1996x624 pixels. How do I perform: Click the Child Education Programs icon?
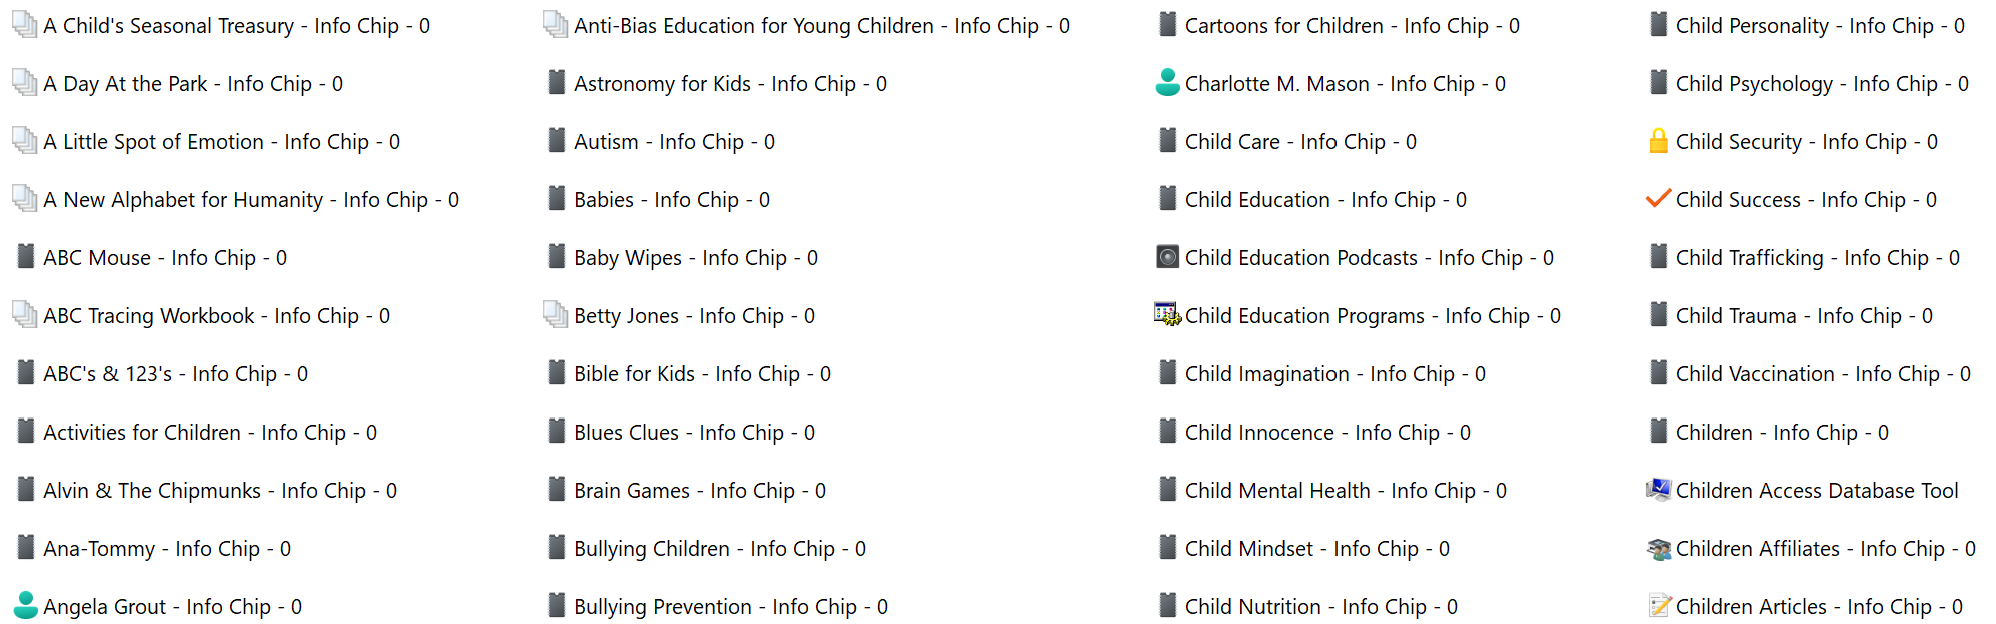(x=1167, y=315)
